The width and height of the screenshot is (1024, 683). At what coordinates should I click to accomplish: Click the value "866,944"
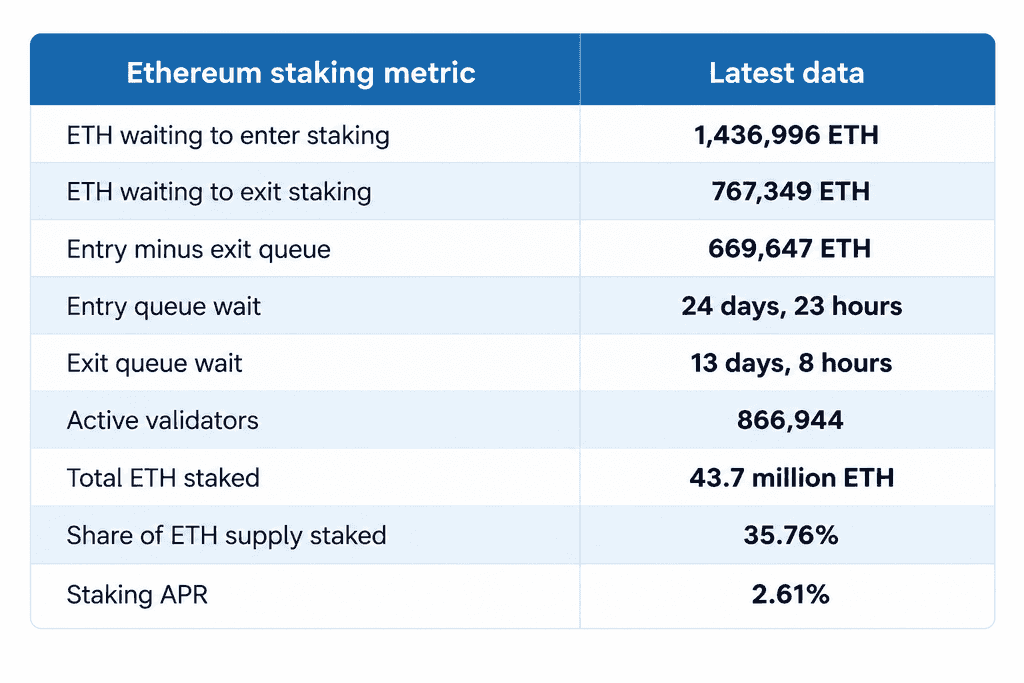790,420
